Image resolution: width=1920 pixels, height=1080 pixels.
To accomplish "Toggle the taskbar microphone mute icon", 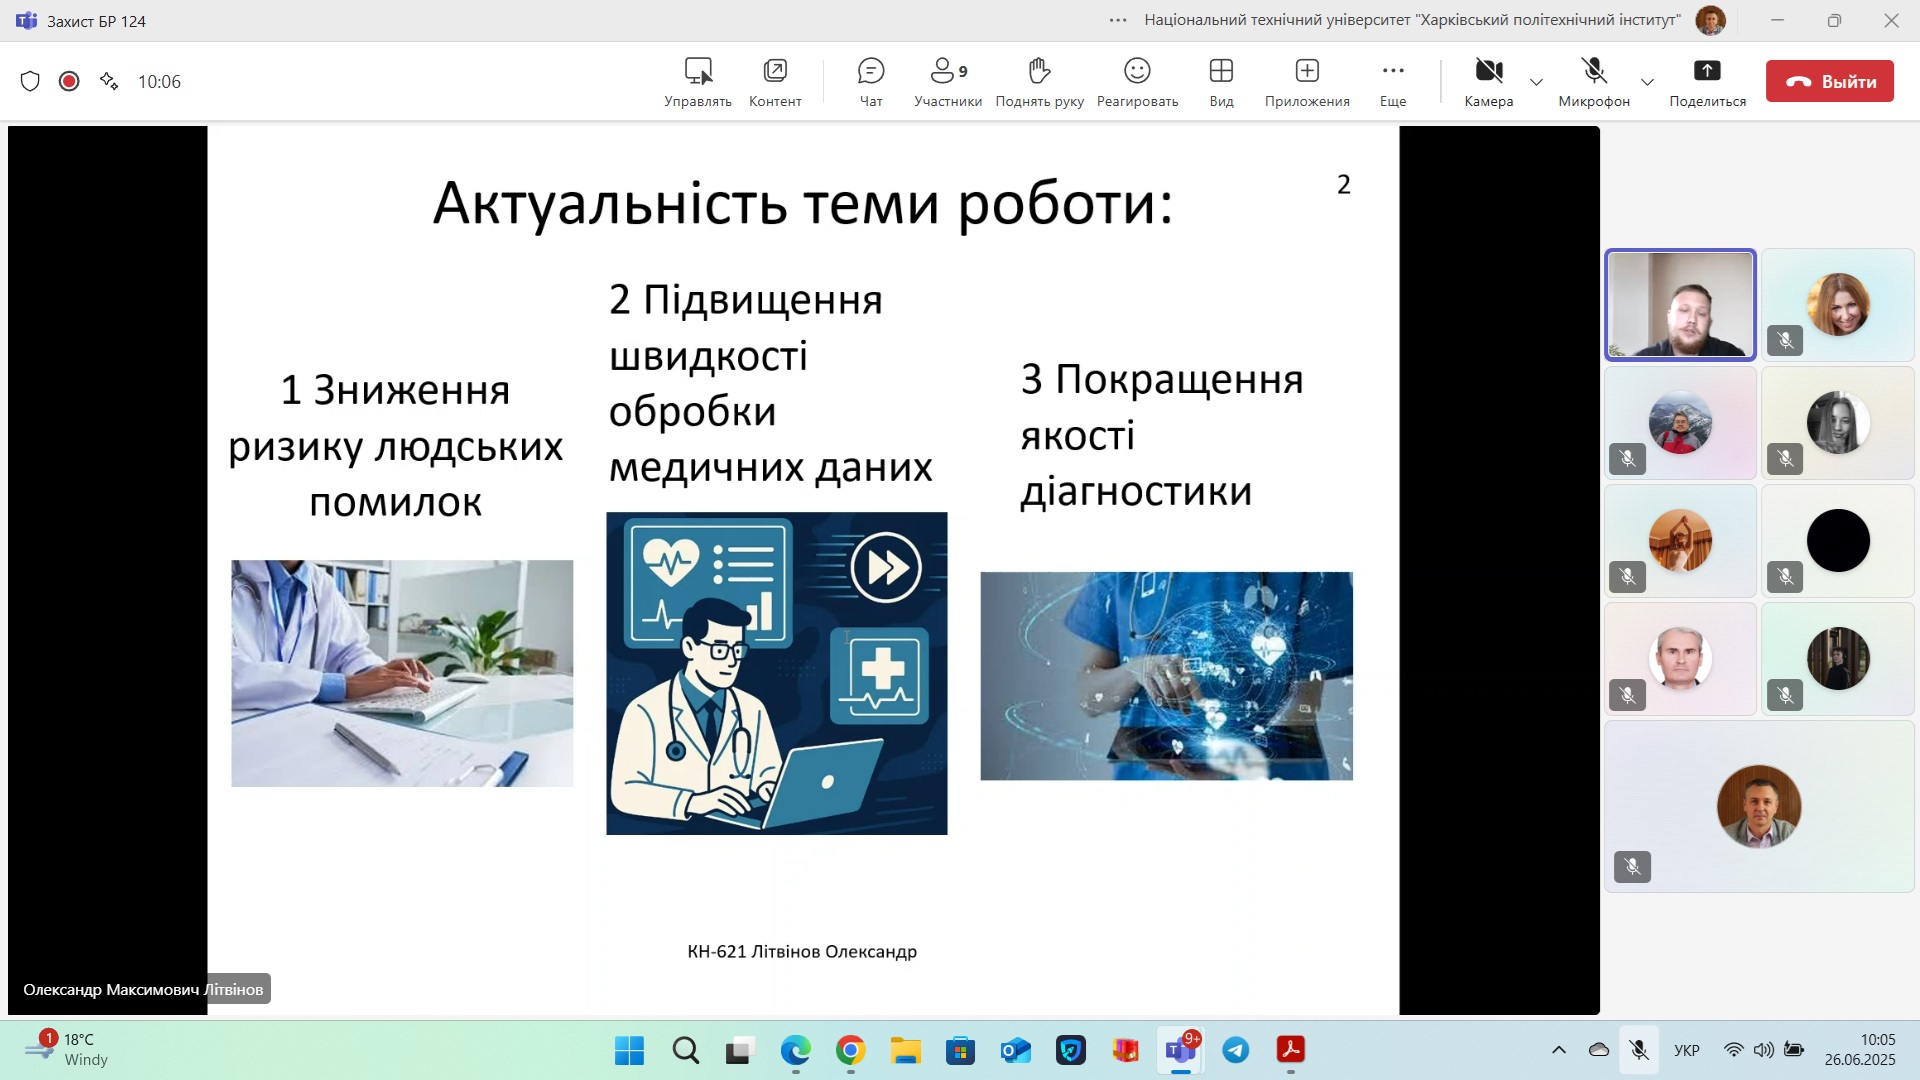I will click(x=1638, y=1050).
